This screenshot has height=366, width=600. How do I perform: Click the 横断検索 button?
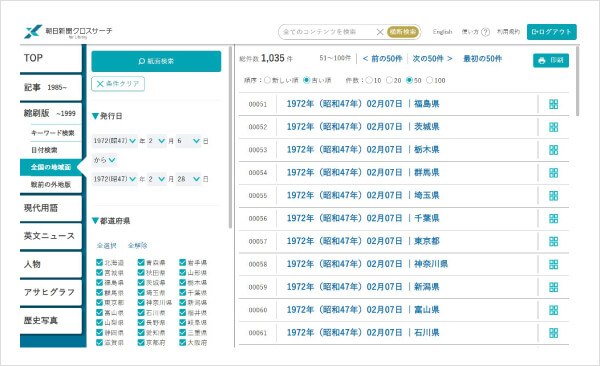pyautogui.click(x=403, y=32)
